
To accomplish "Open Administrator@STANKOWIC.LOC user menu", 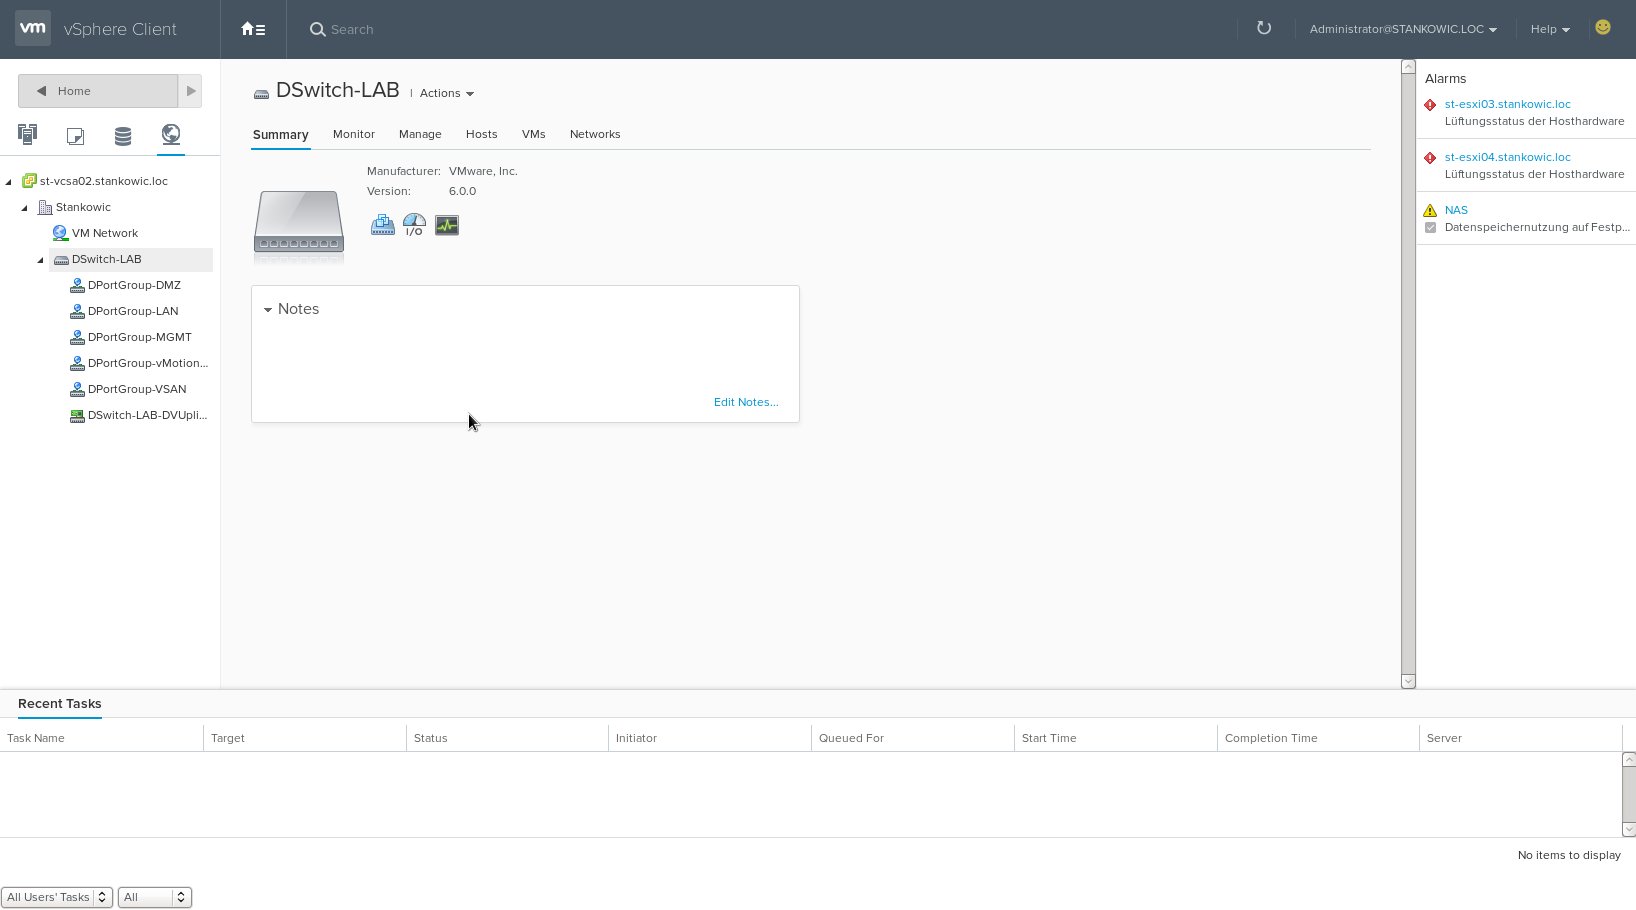I will 1403,29.
